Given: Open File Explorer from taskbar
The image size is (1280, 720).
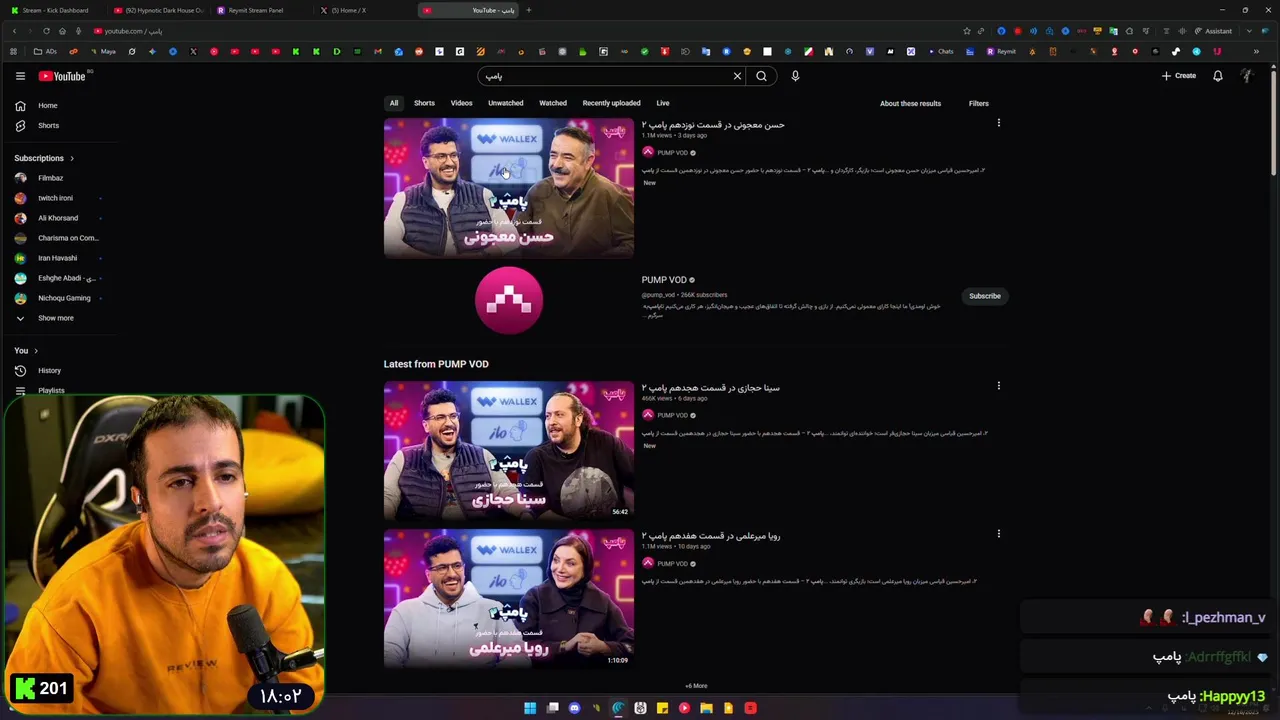Looking at the screenshot, I should pyautogui.click(x=706, y=708).
